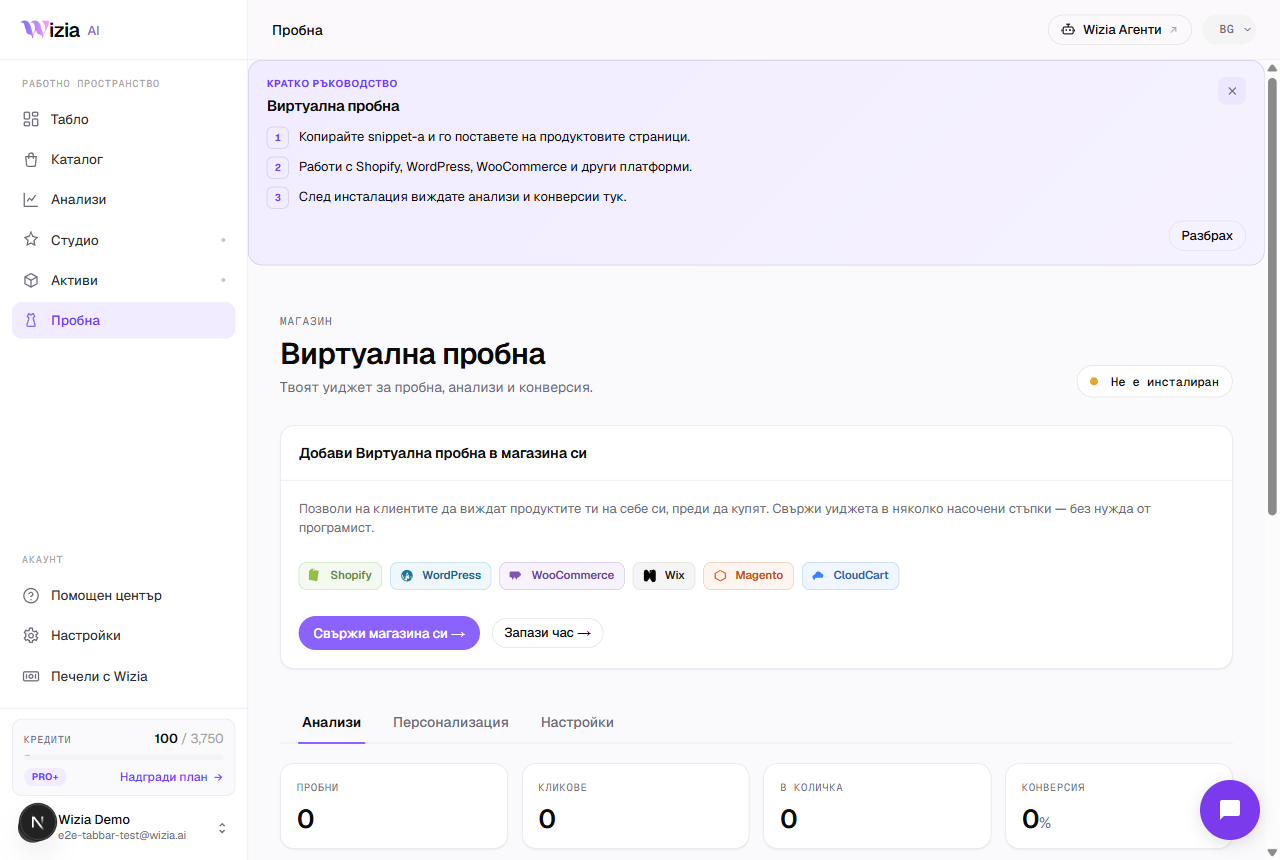This screenshot has height=860, width=1280.
Task: Click the WordPress logo icon
Action: point(407,576)
